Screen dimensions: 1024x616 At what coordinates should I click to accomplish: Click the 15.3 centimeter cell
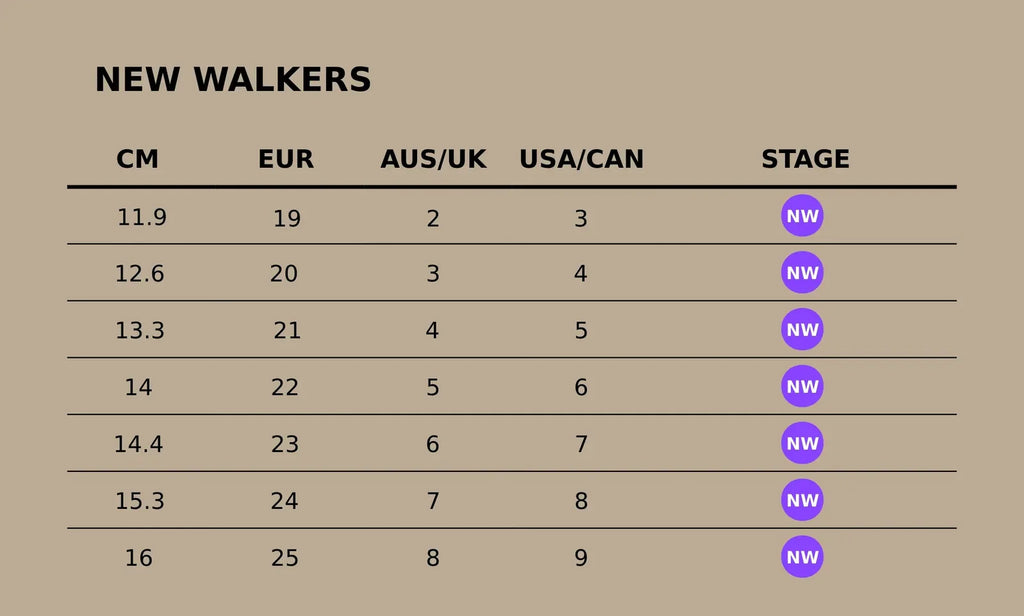coord(139,501)
